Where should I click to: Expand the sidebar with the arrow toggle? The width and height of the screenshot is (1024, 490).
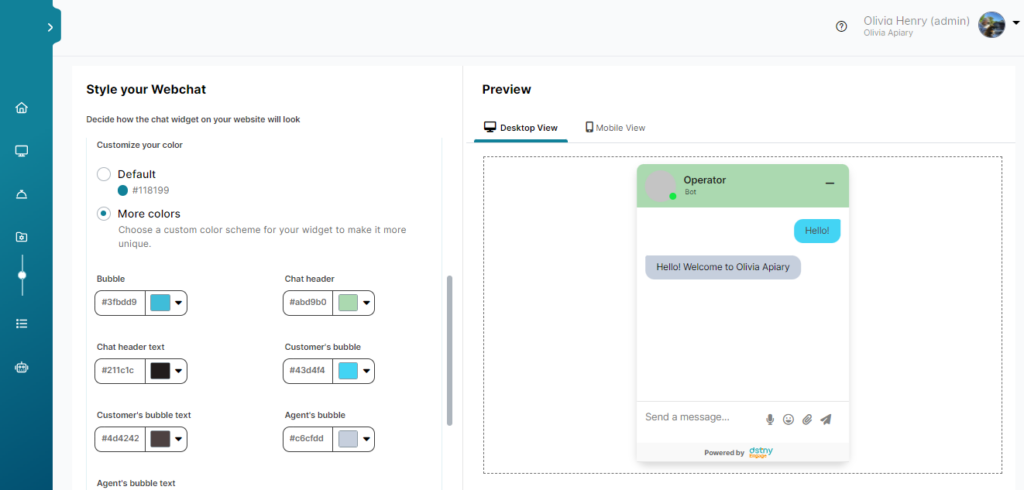(x=50, y=27)
